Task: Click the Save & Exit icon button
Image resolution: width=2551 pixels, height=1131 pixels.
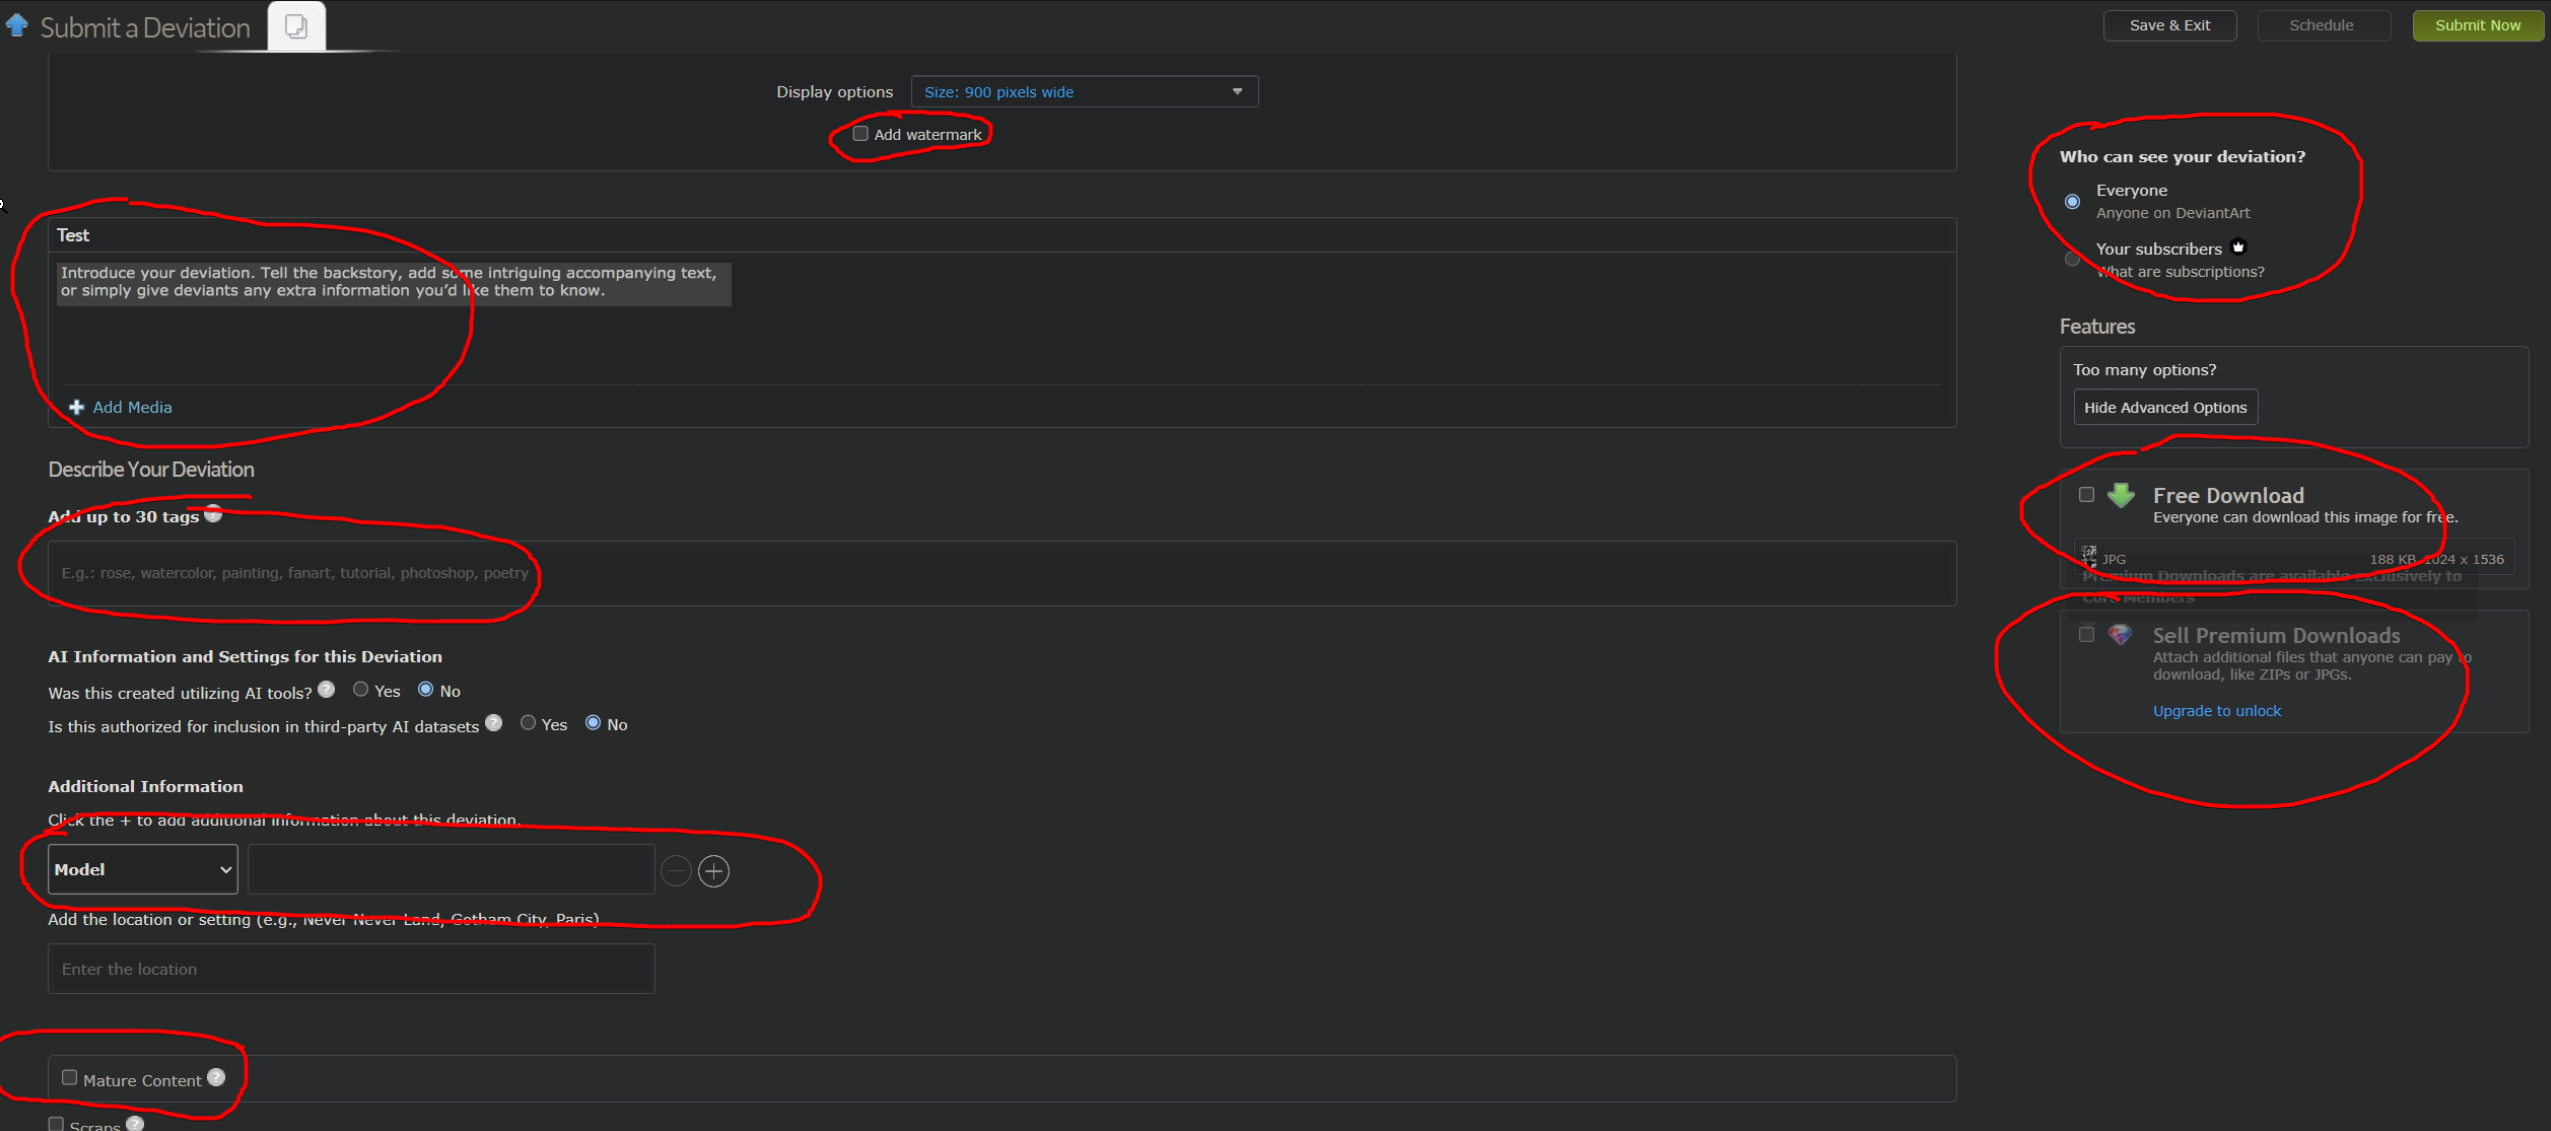Action: coord(2170,24)
